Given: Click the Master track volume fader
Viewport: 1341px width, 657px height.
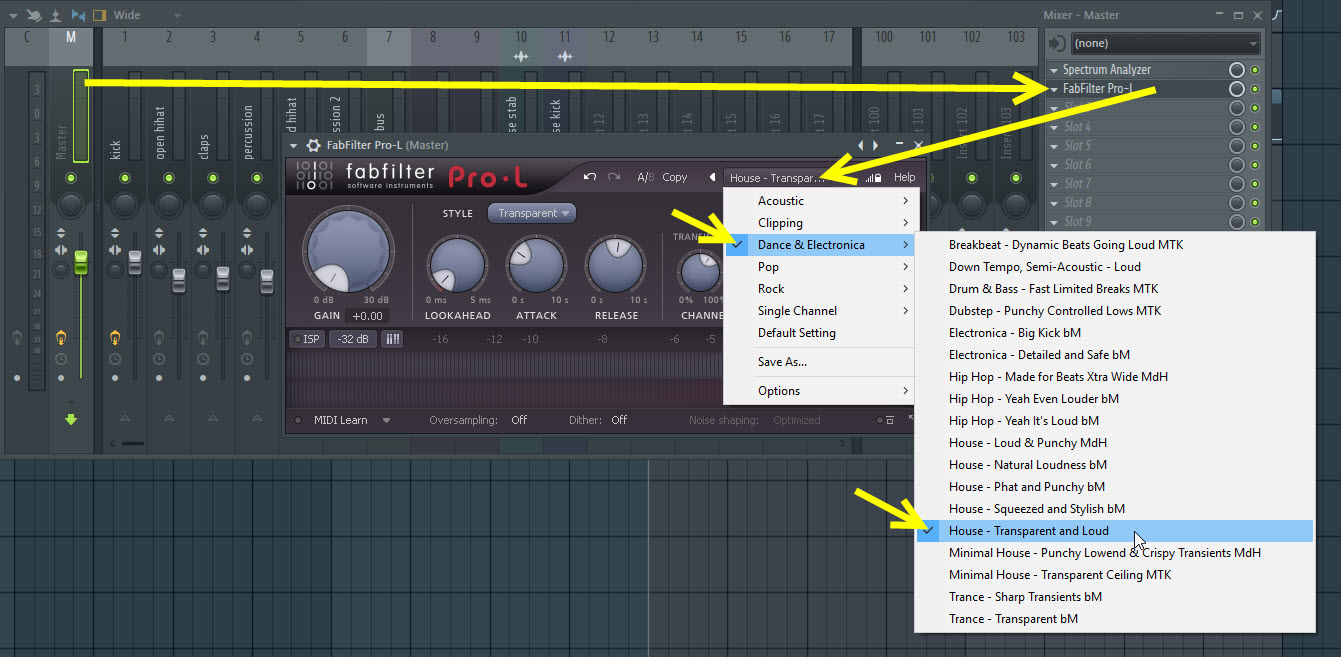Looking at the screenshot, I should click(81, 262).
